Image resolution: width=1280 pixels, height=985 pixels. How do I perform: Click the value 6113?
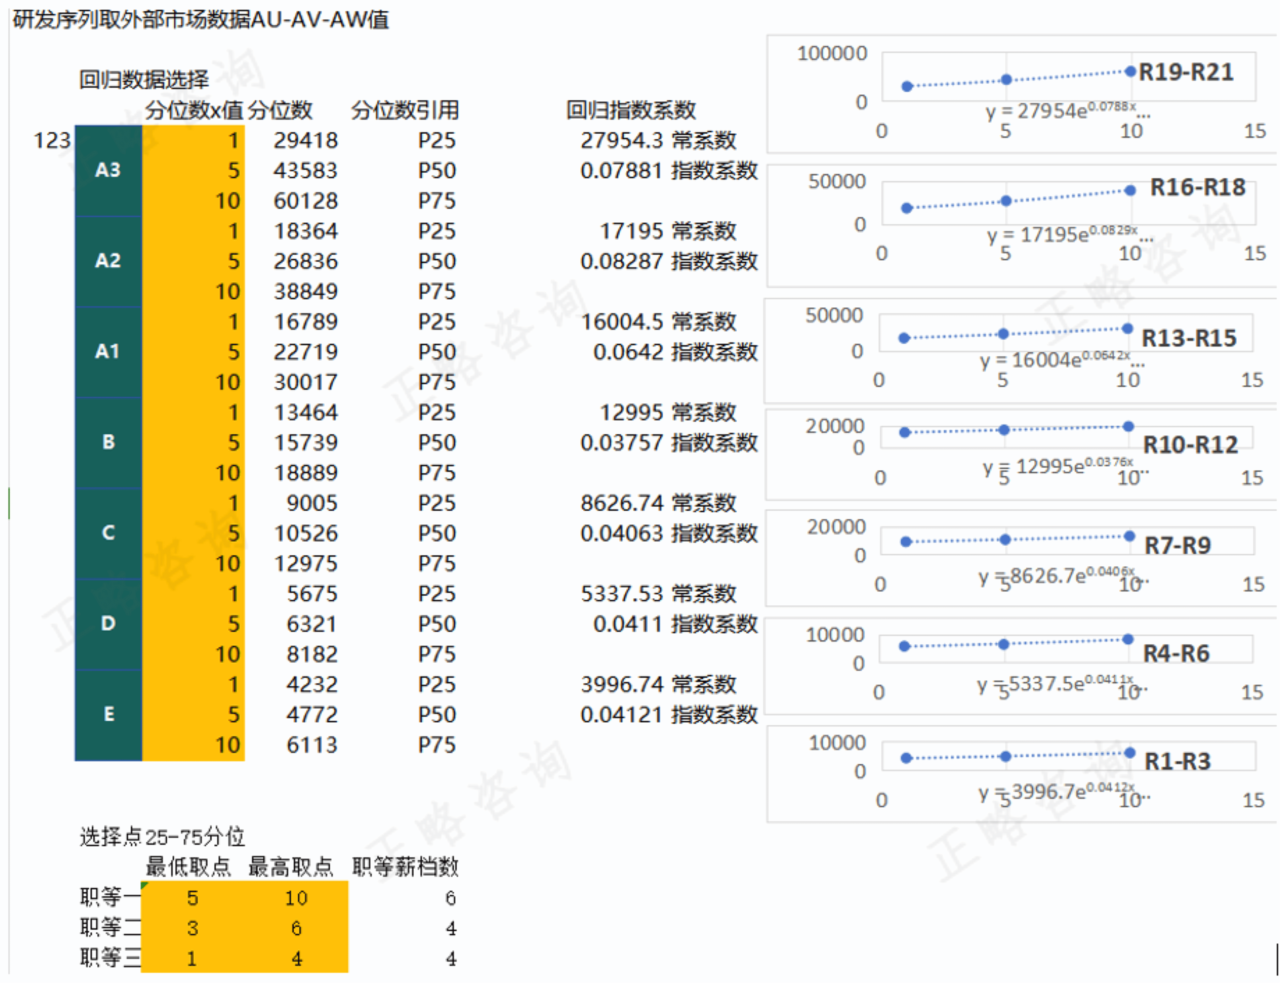tap(312, 745)
